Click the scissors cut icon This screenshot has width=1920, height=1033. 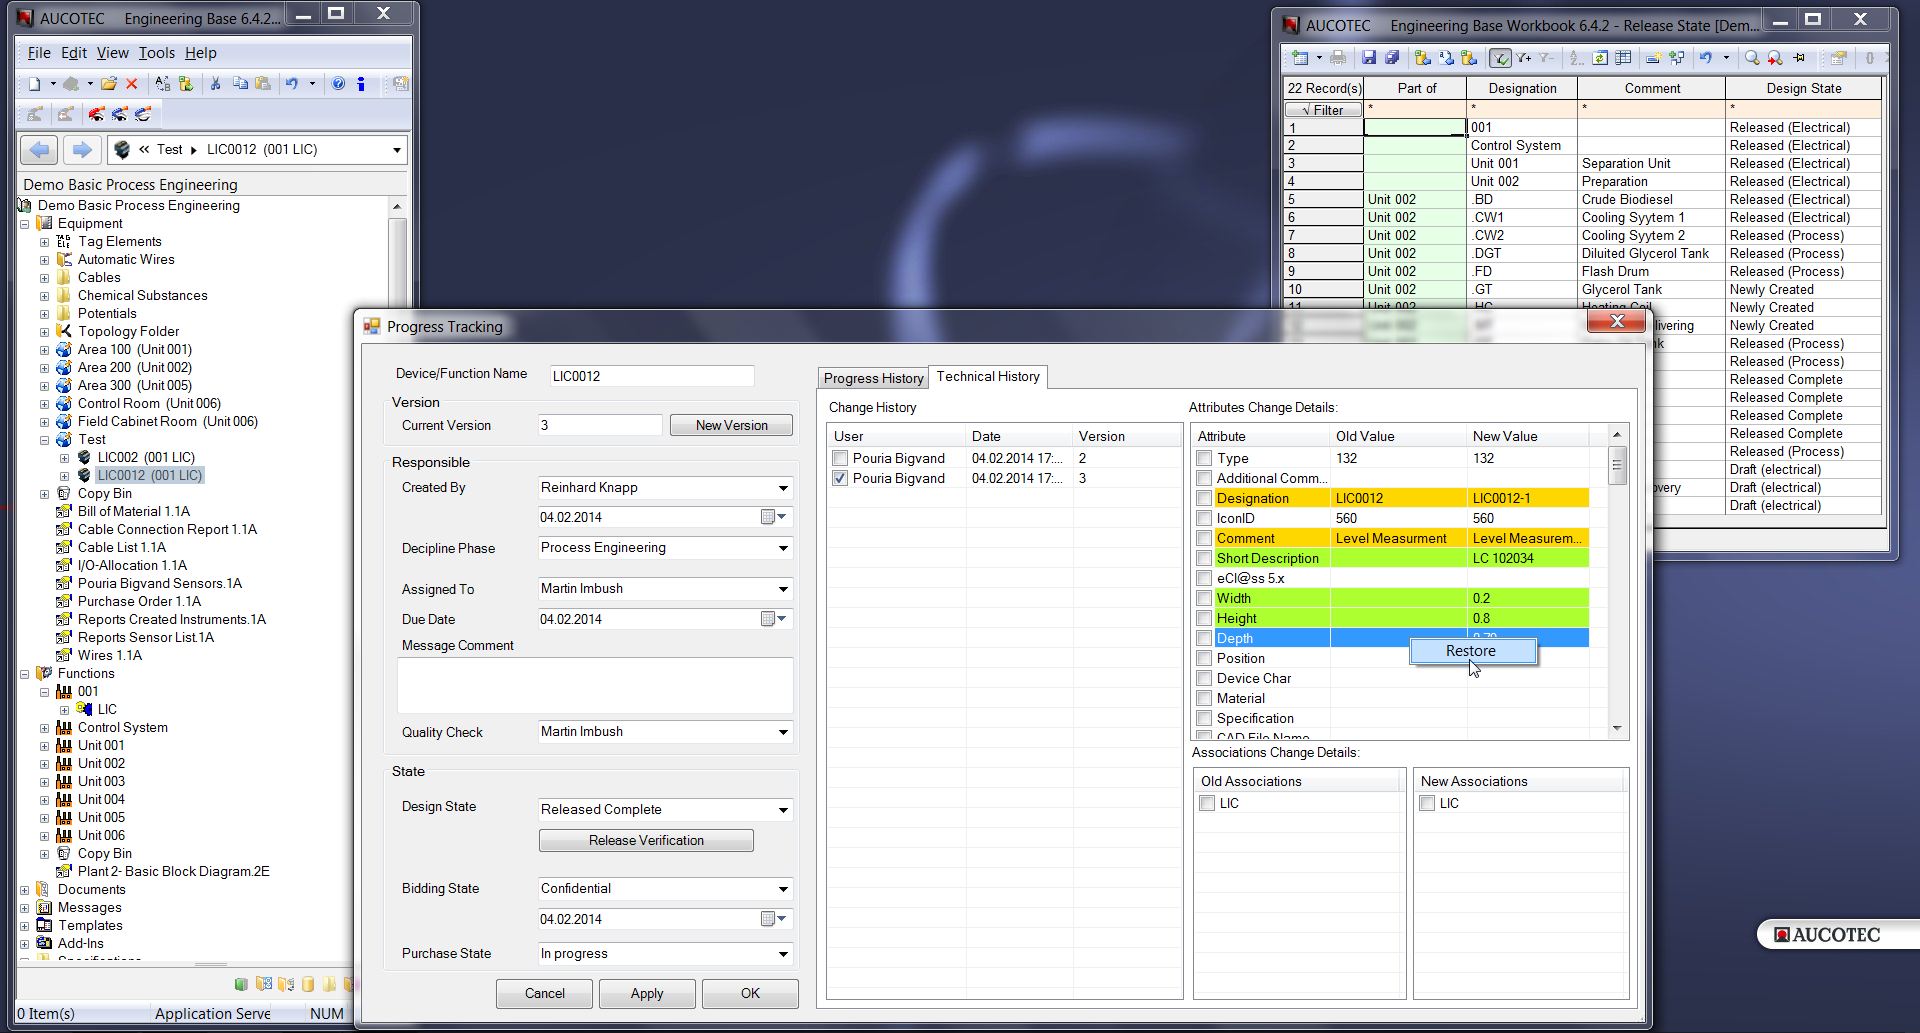[x=214, y=84]
